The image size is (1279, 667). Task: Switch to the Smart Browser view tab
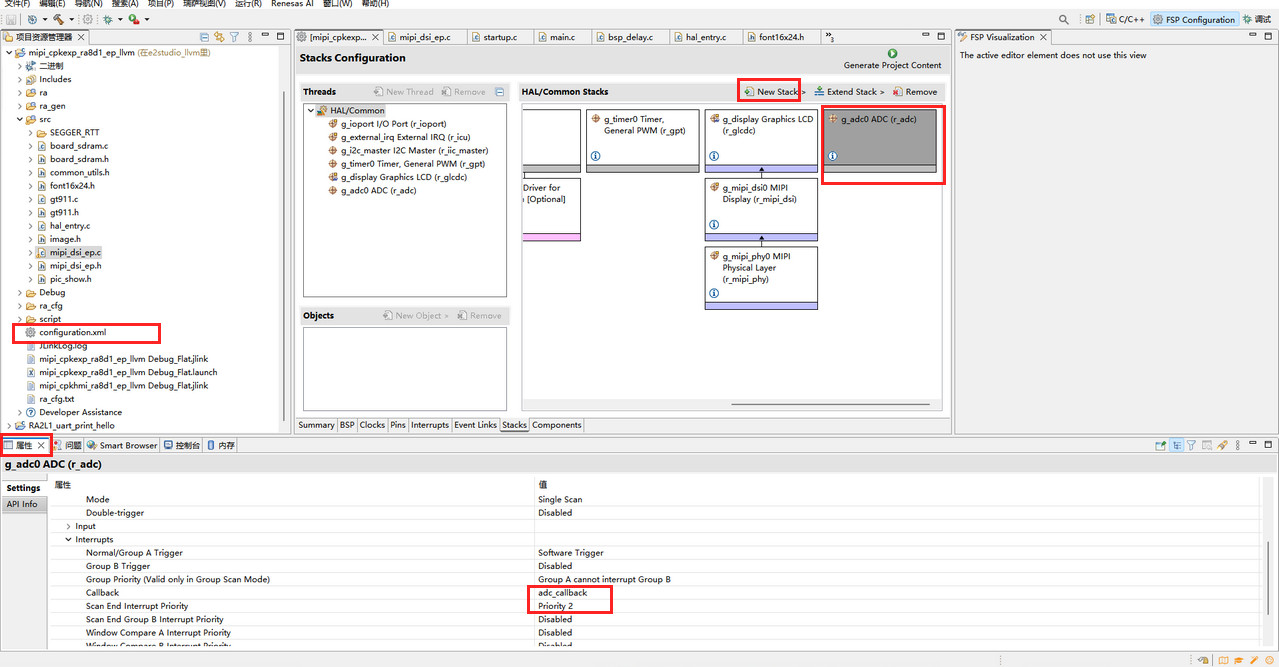pyautogui.click(x=122, y=445)
